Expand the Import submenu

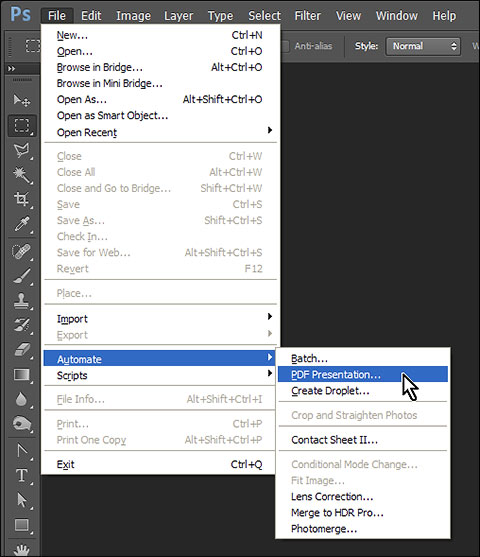(160, 319)
